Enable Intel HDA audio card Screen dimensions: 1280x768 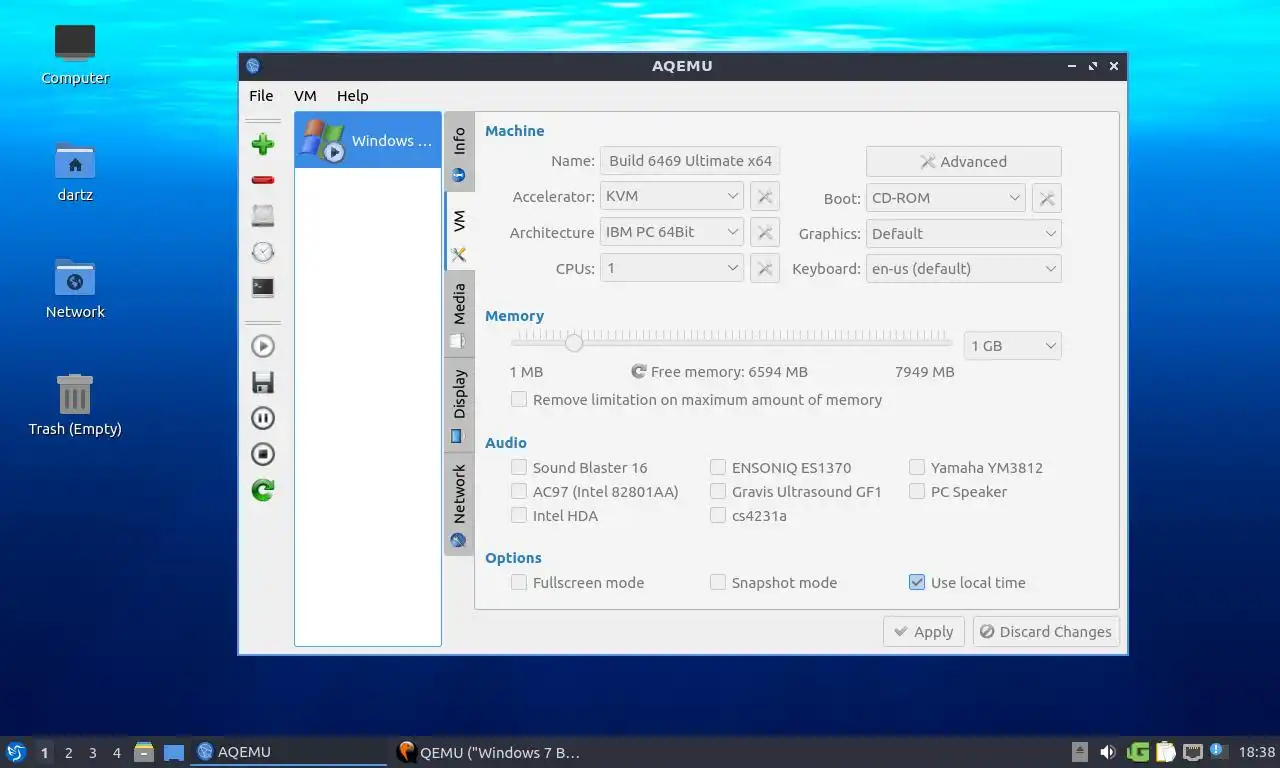(x=519, y=516)
